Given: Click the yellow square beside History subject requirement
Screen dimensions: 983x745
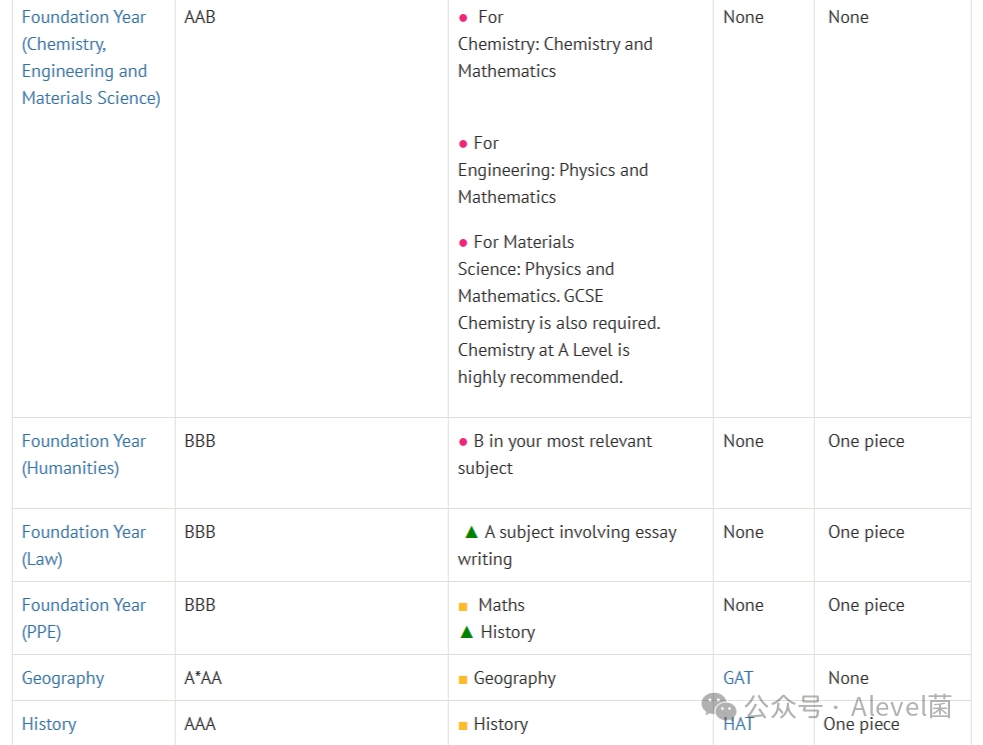Looking at the screenshot, I should coord(463,726).
